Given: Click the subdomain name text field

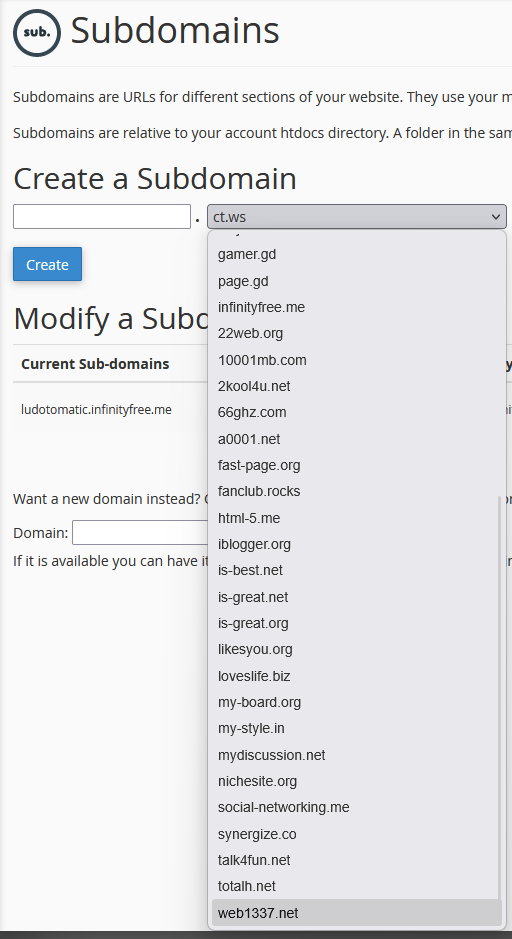Looking at the screenshot, I should 102,217.
